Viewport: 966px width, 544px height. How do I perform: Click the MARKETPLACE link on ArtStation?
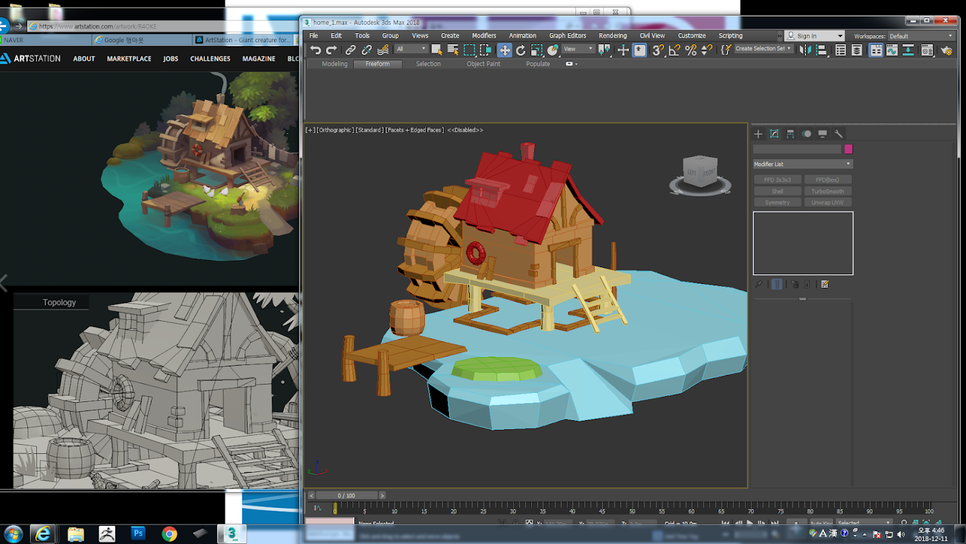(129, 59)
